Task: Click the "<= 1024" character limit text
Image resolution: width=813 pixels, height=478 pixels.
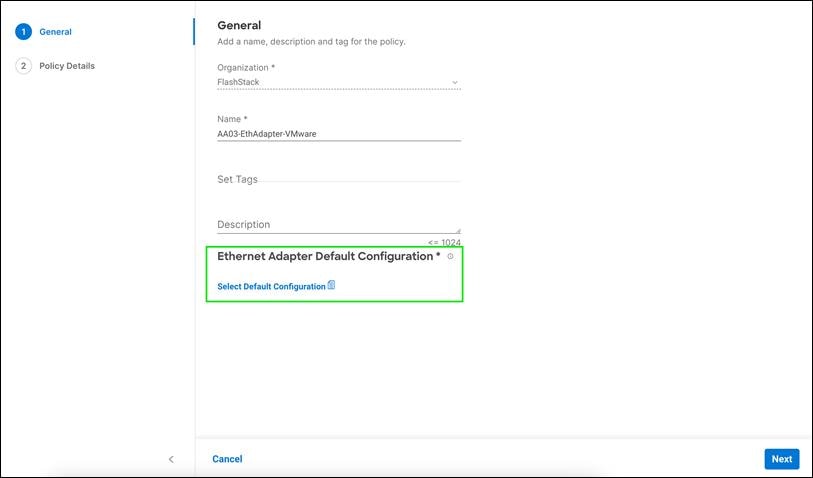Action: coord(444,242)
